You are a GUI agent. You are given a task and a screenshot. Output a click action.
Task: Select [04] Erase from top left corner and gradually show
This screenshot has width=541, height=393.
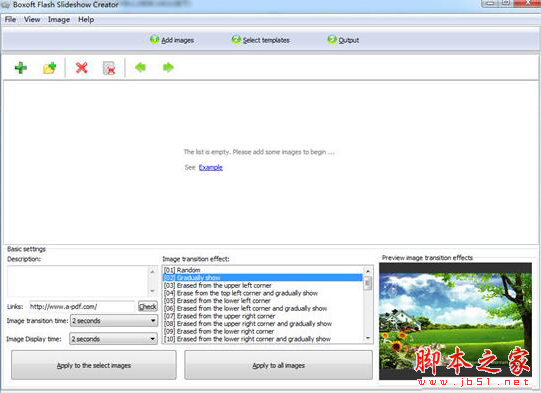tap(263, 293)
